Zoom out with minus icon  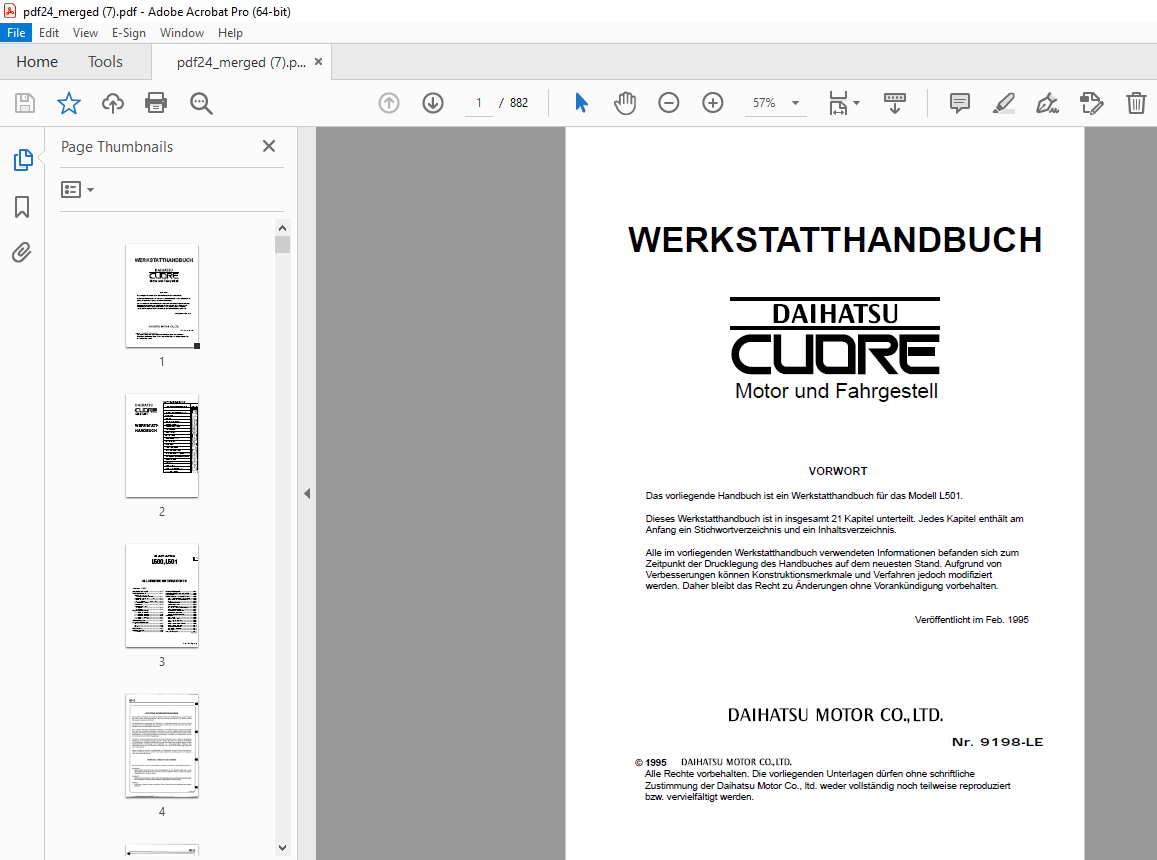pyautogui.click(x=669, y=103)
